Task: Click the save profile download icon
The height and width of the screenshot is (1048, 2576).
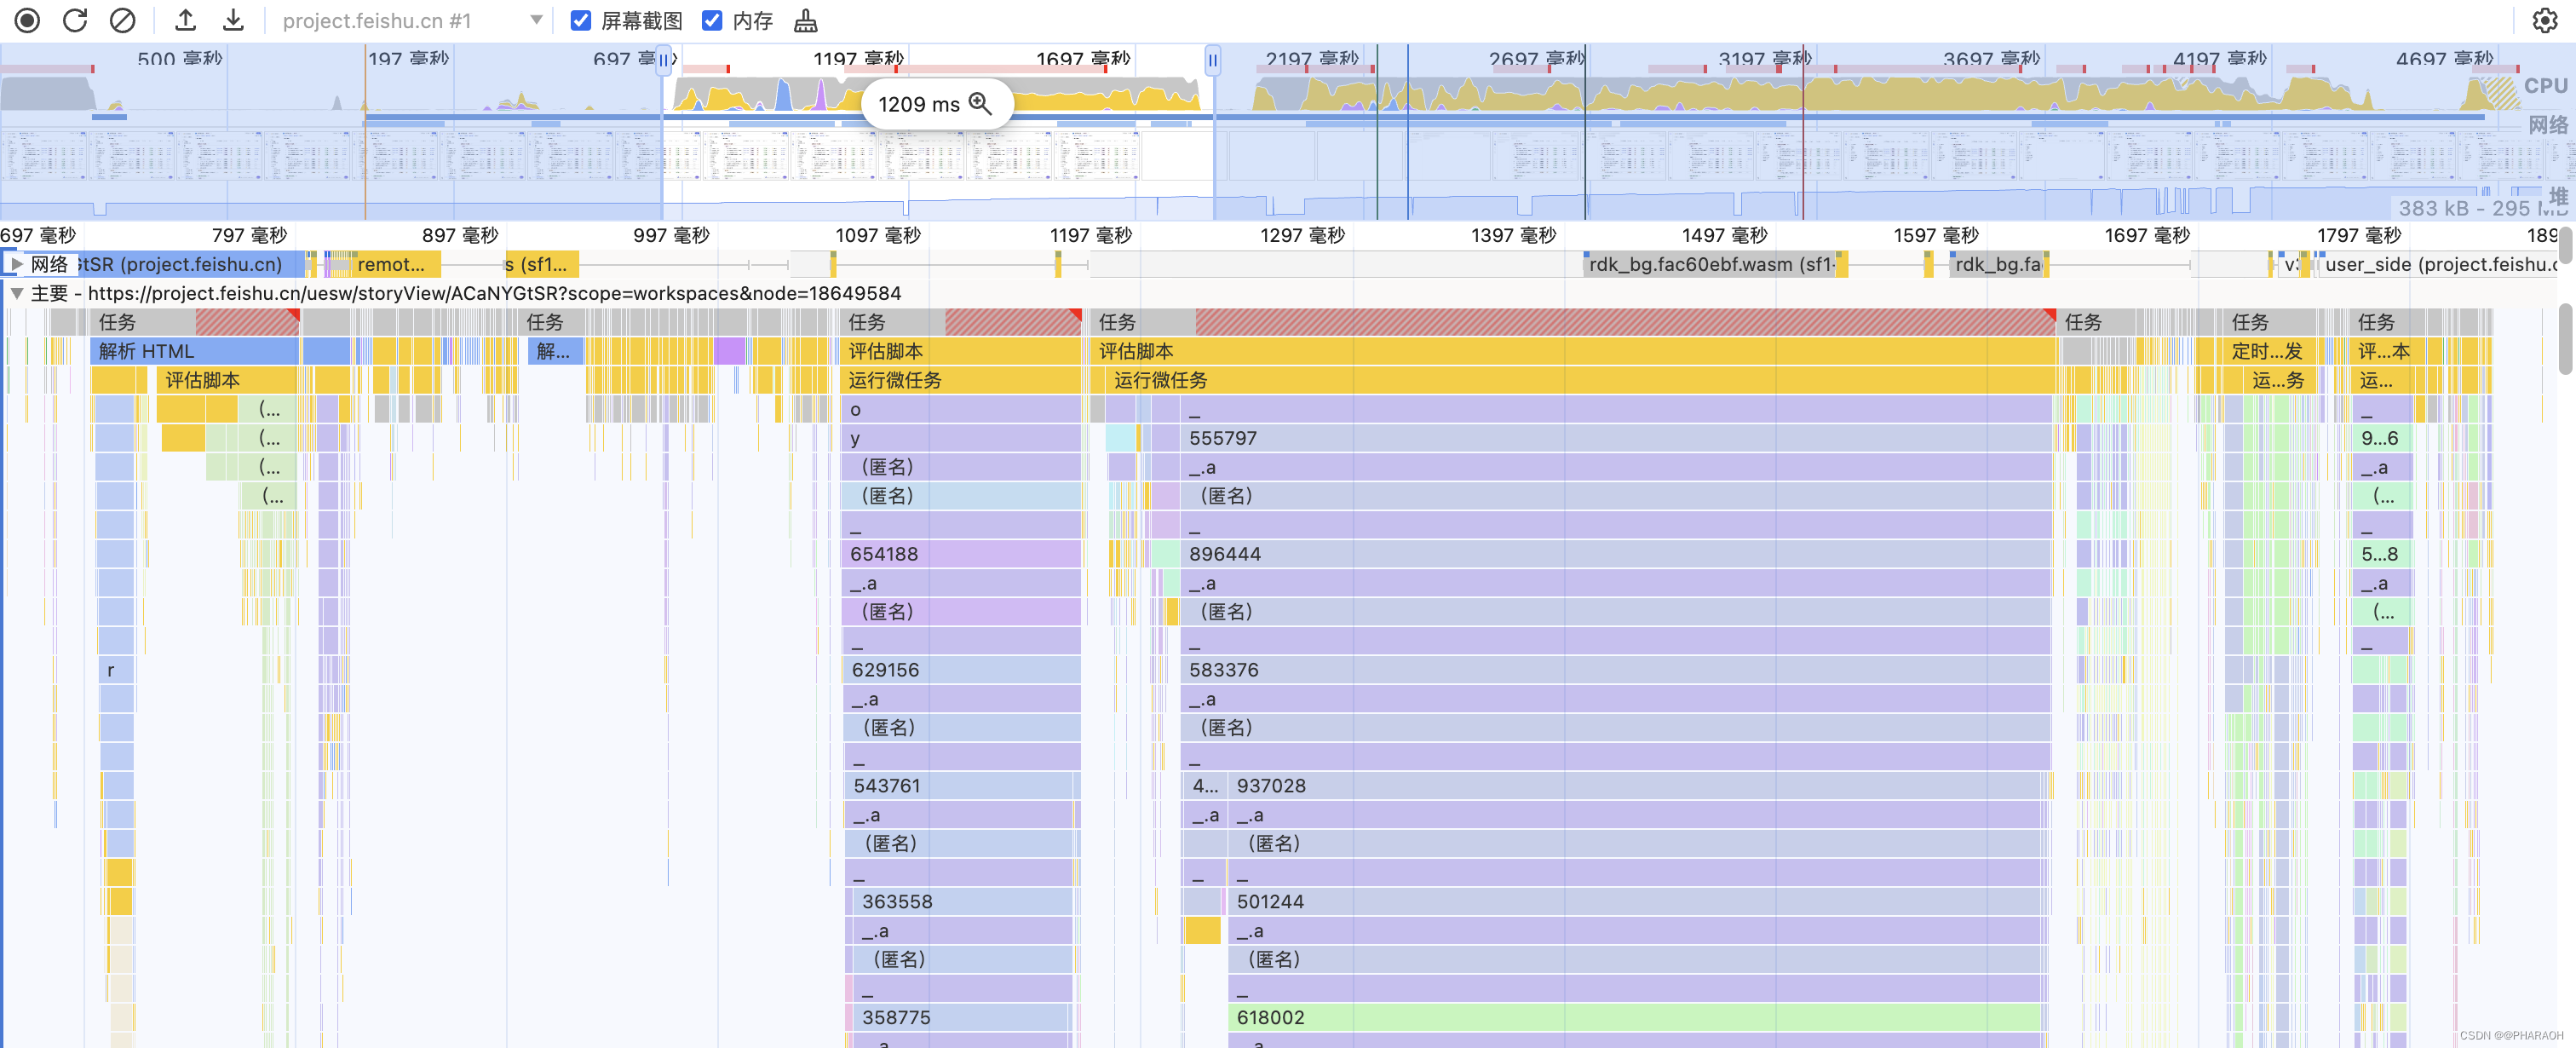Action: 233,20
